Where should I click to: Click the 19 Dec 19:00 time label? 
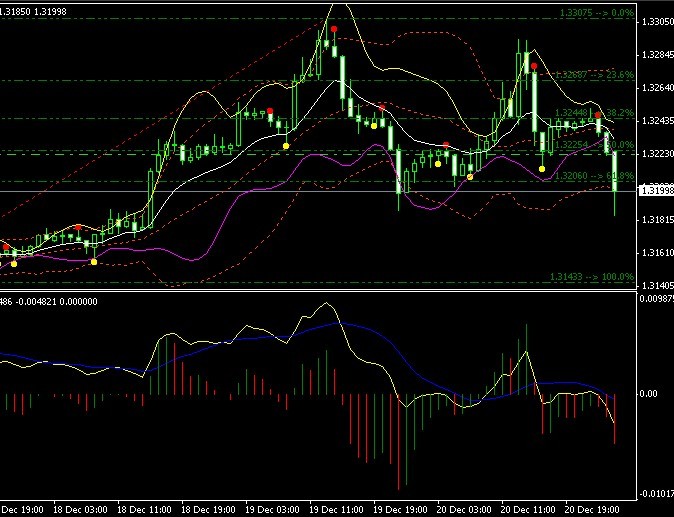point(400,510)
